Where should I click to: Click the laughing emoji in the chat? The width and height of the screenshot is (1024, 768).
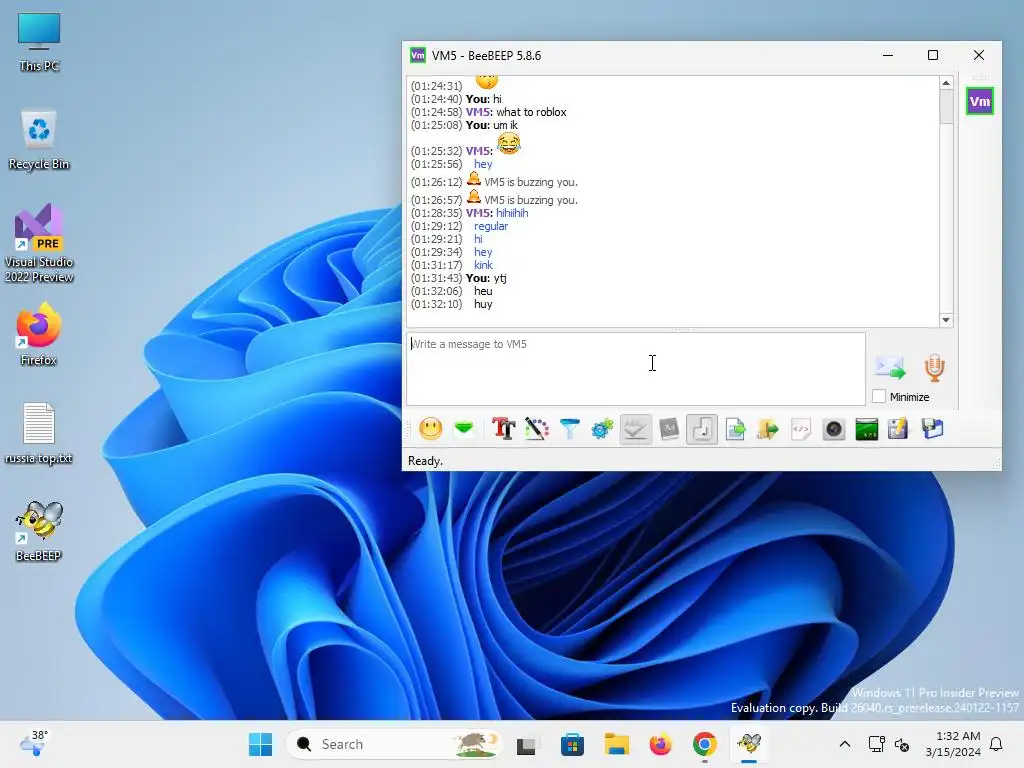(x=509, y=144)
